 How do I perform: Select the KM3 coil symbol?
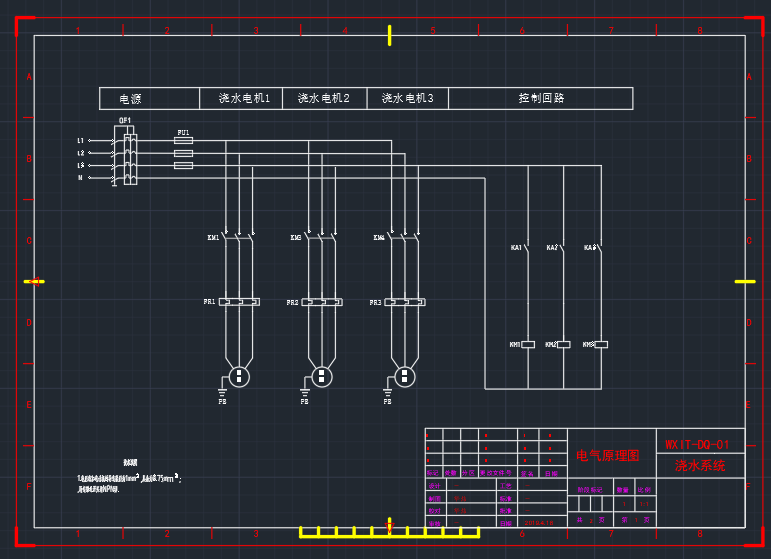coord(600,344)
